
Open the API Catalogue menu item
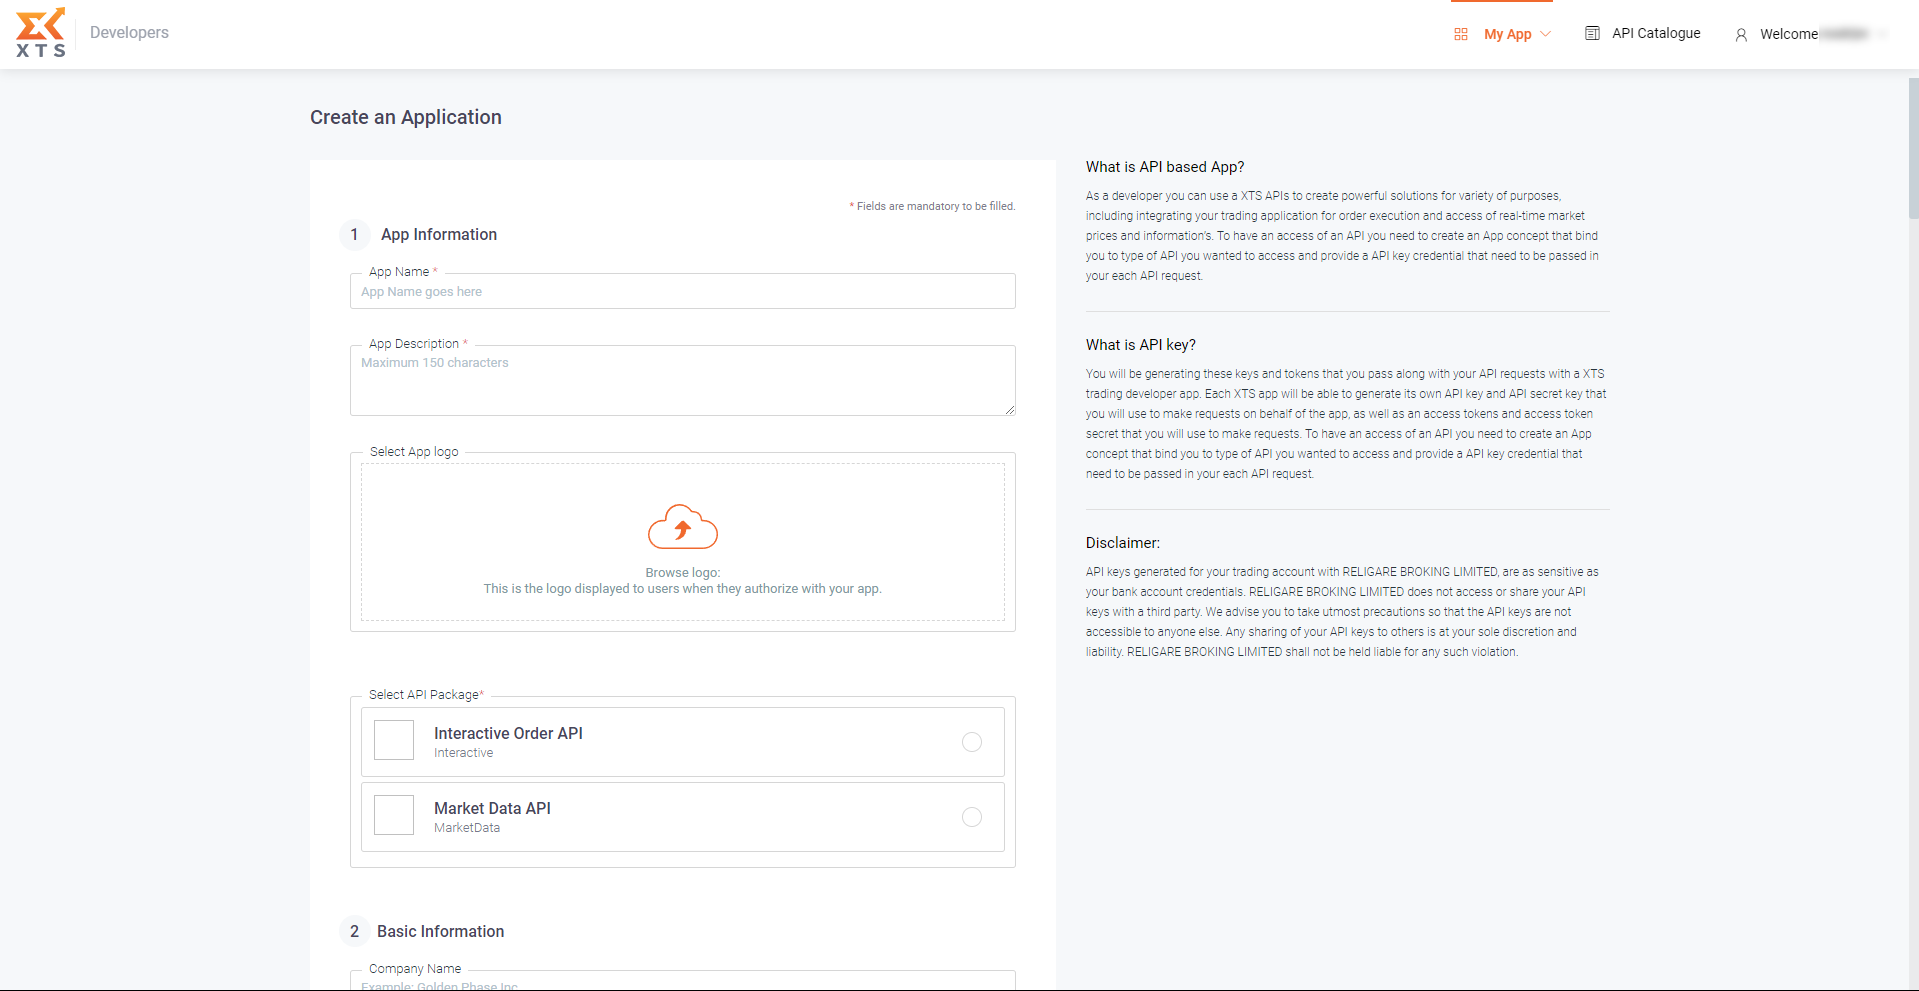click(1655, 33)
